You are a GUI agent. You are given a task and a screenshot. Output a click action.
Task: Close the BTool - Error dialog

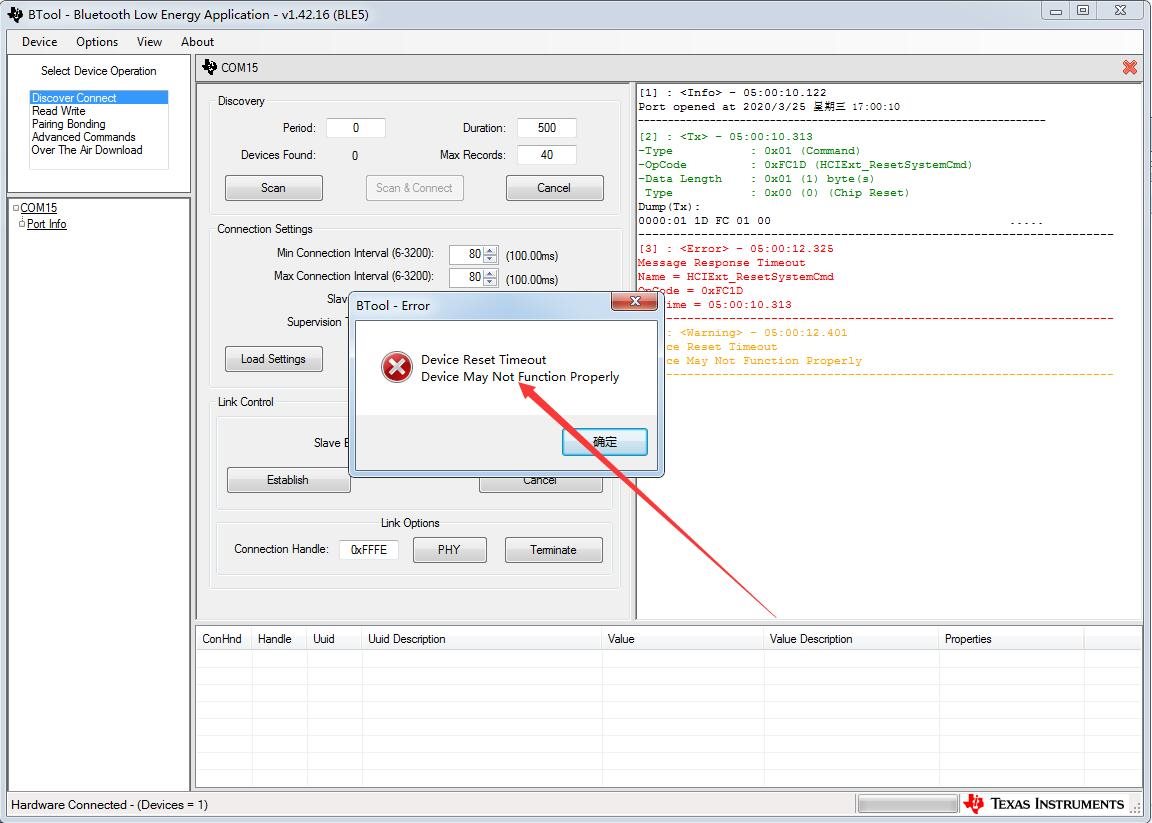coord(634,301)
